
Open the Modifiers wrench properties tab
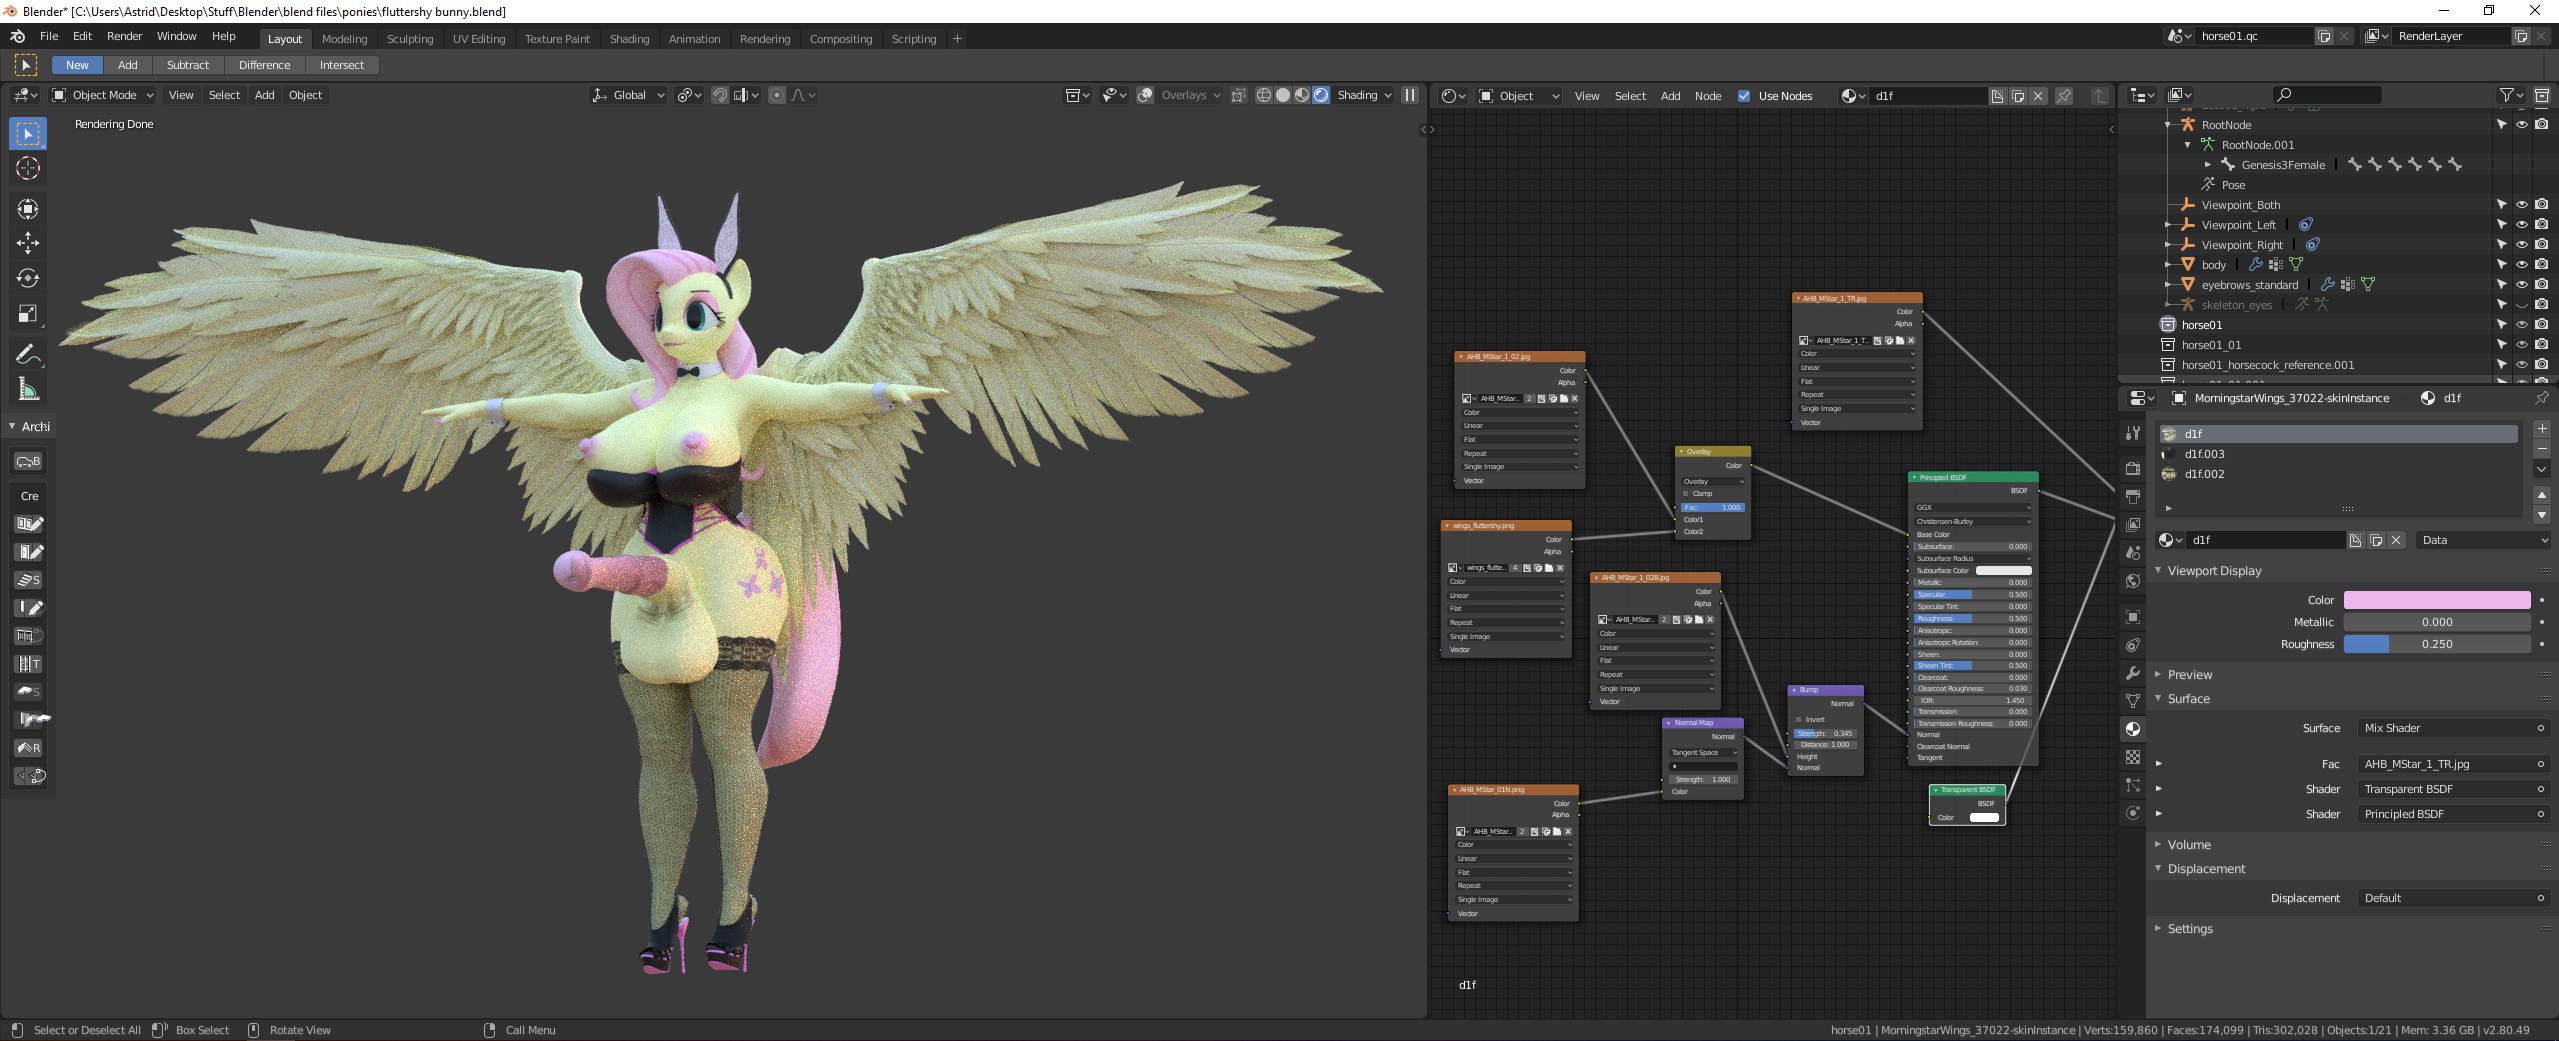tap(2133, 673)
